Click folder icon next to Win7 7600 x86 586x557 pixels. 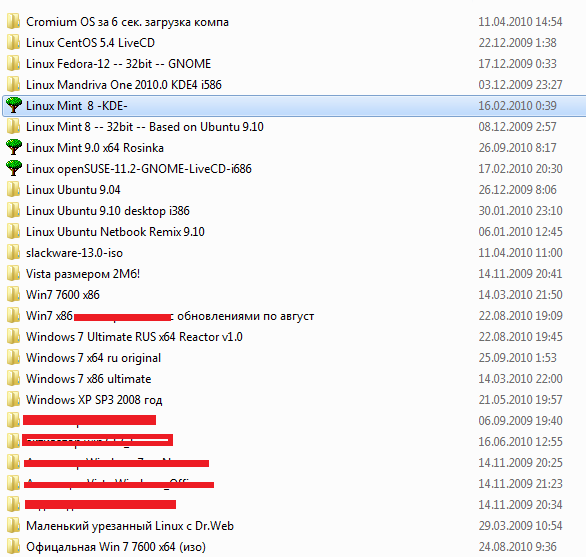pyautogui.click(x=13, y=294)
